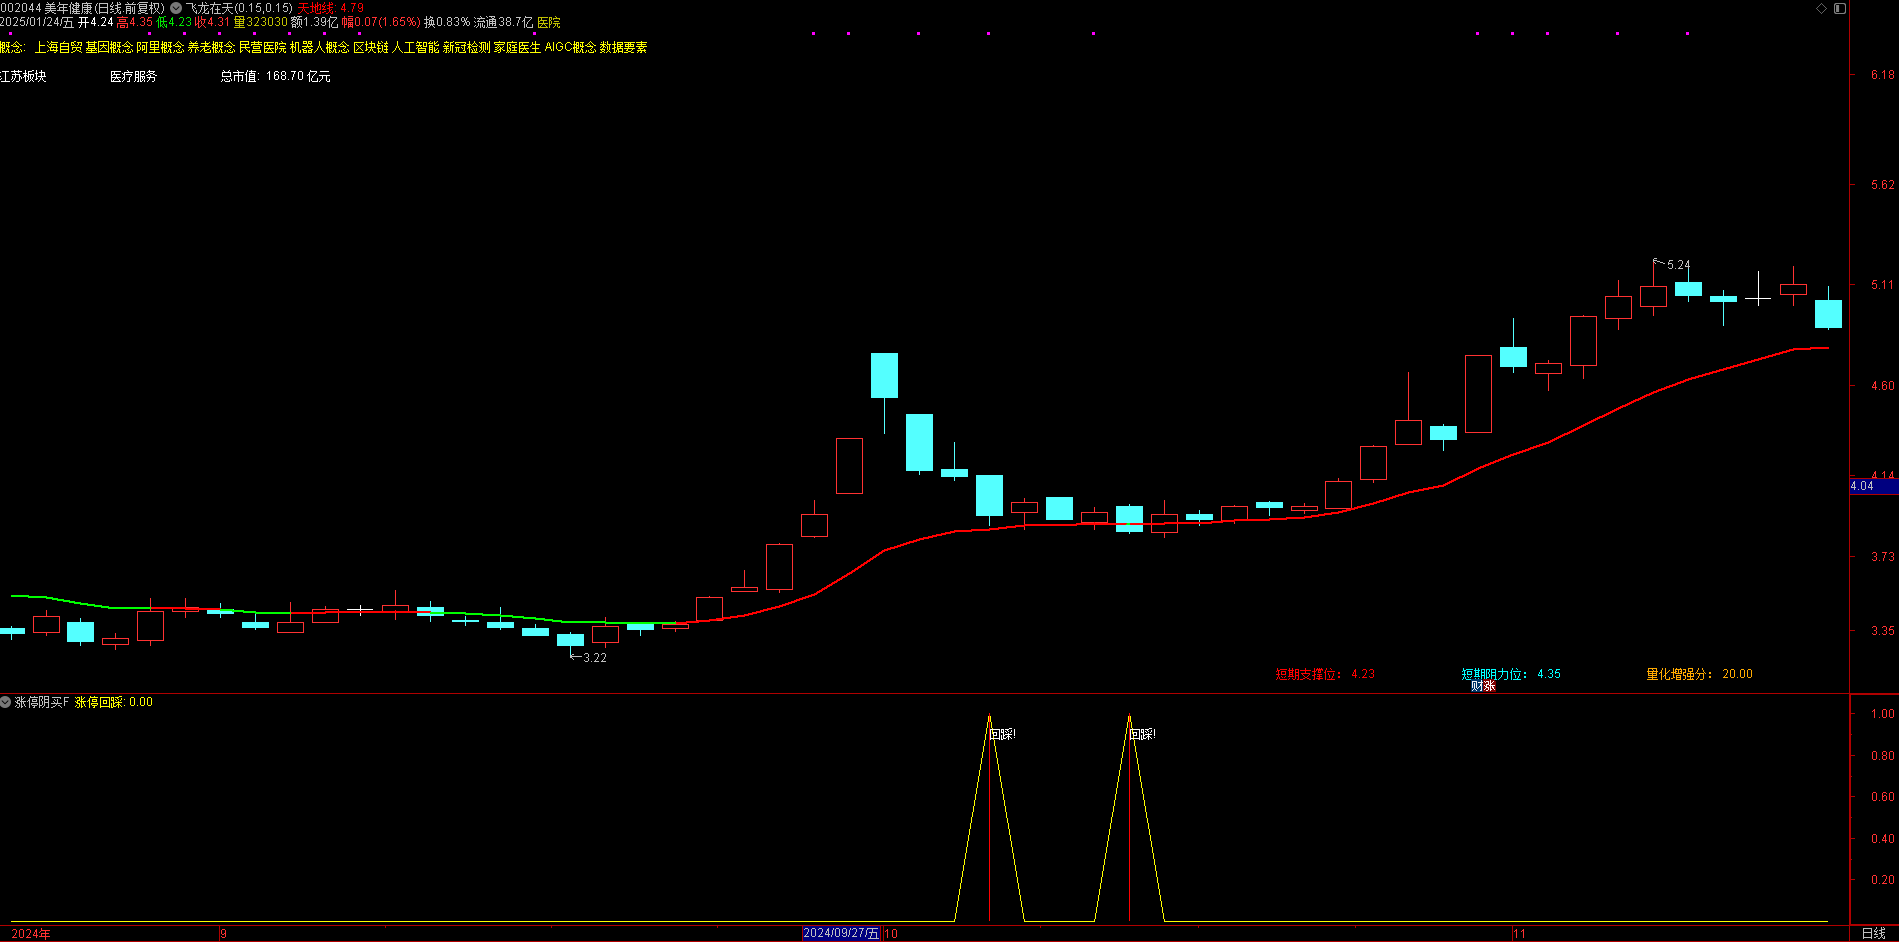
Task: Click the 江苏板块 region label
Action: 23,76
